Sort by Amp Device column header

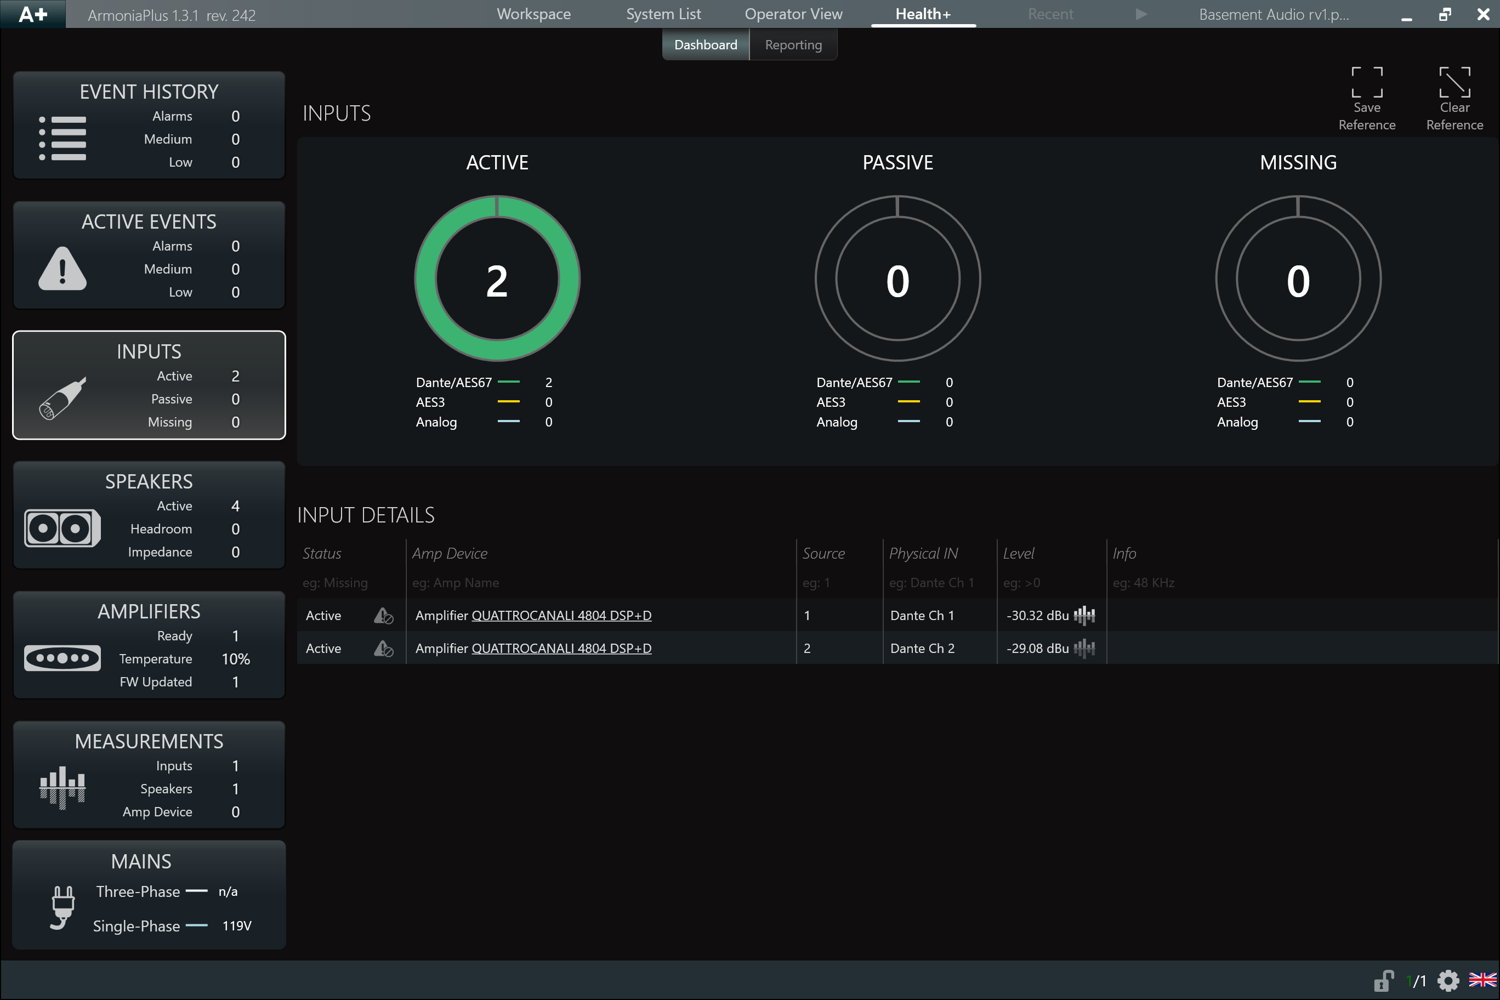pyautogui.click(x=450, y=554)
